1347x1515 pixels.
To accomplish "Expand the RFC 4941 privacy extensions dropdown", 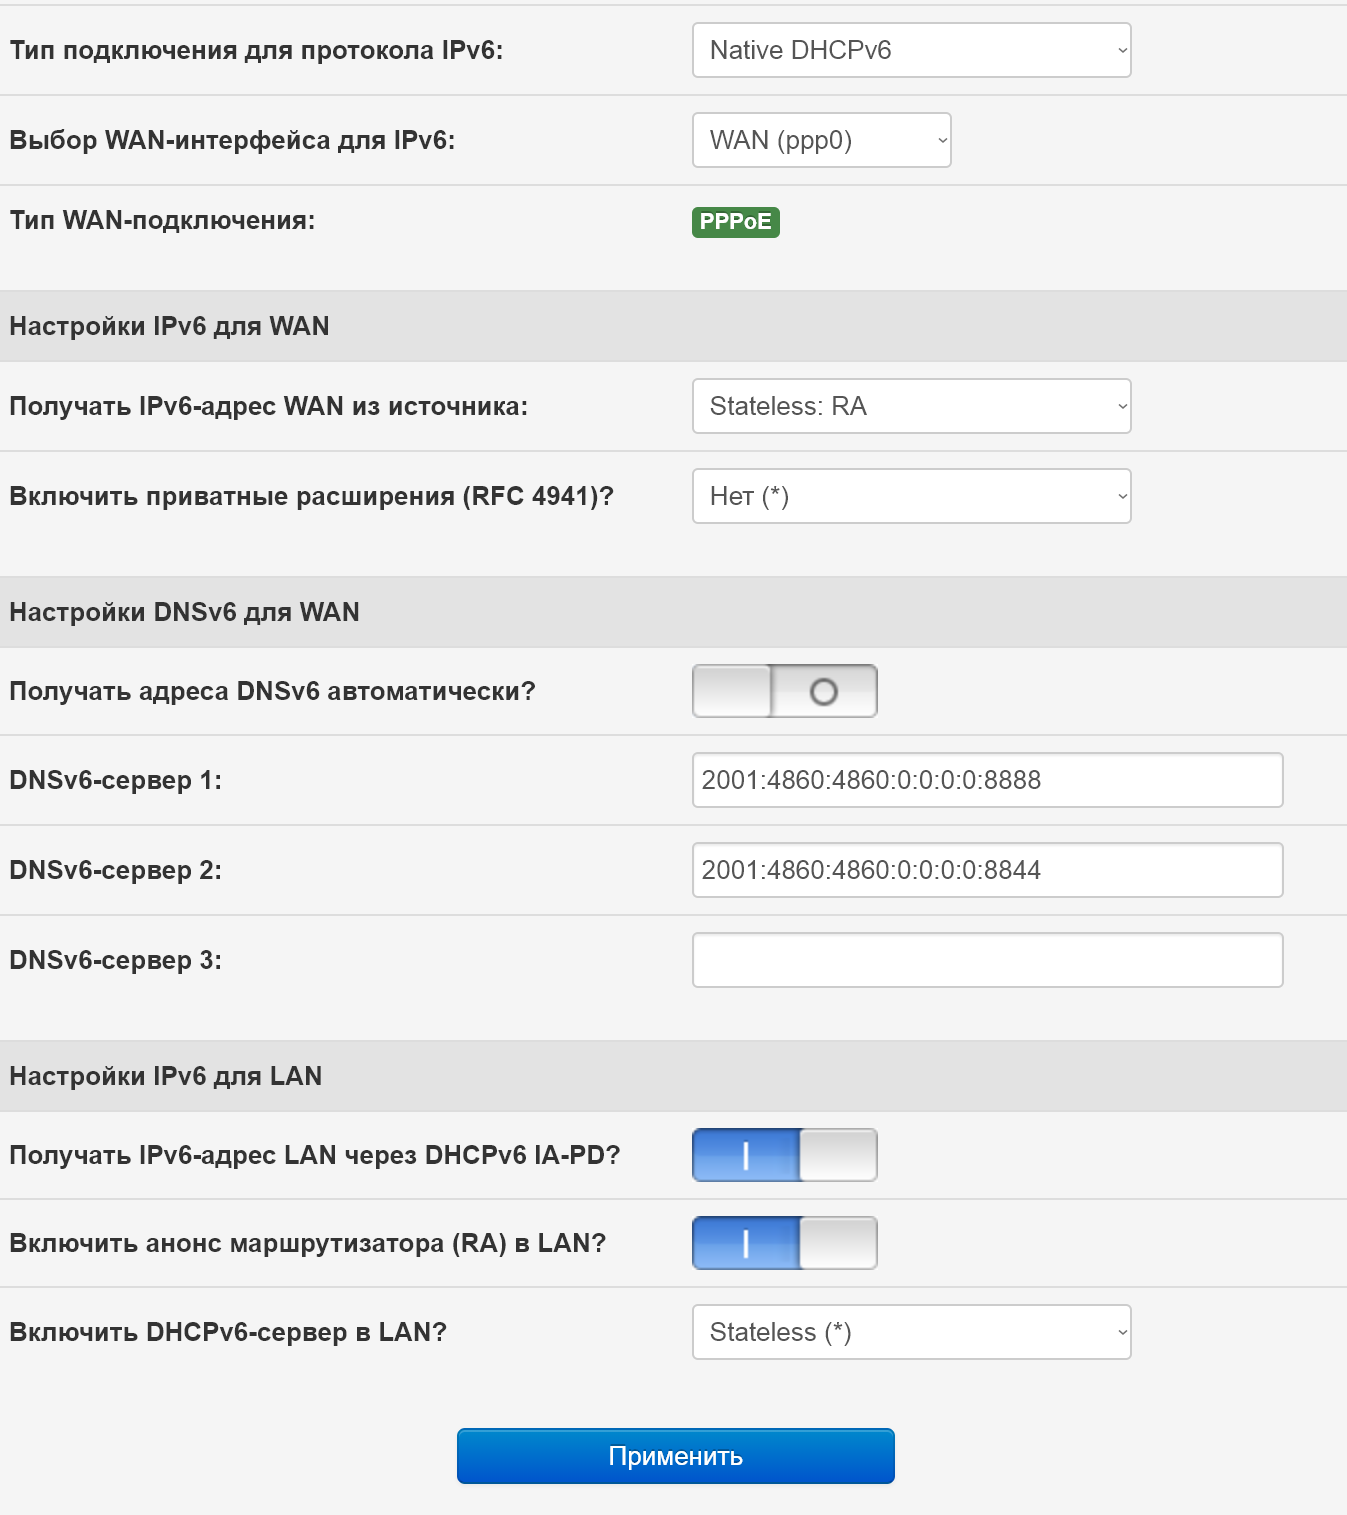I will [x=911, y=496].
